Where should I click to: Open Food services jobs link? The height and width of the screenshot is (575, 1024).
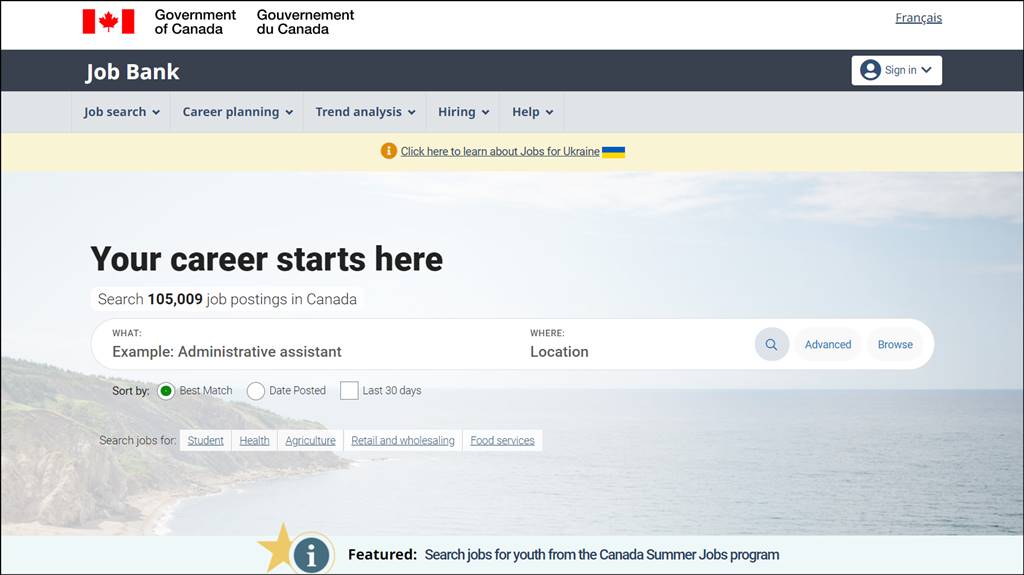click(502, 440)
